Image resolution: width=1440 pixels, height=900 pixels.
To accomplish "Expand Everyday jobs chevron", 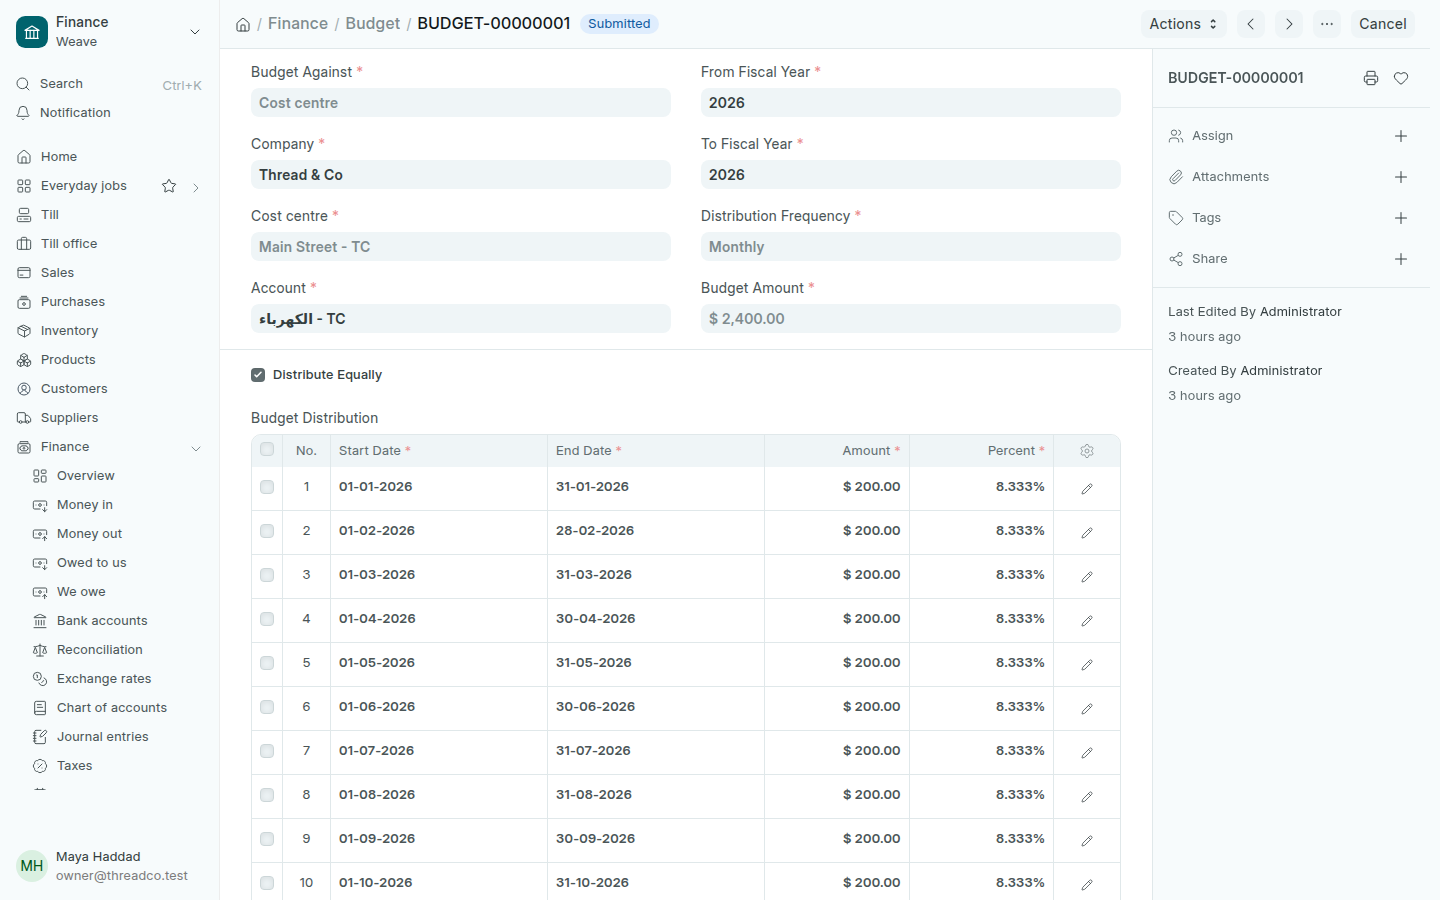I will [x=196, y=187].
